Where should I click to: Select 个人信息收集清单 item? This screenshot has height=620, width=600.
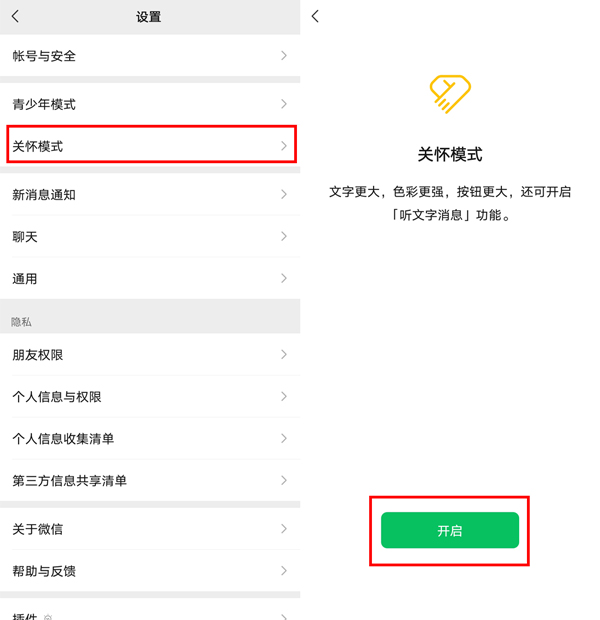point(150,439)
